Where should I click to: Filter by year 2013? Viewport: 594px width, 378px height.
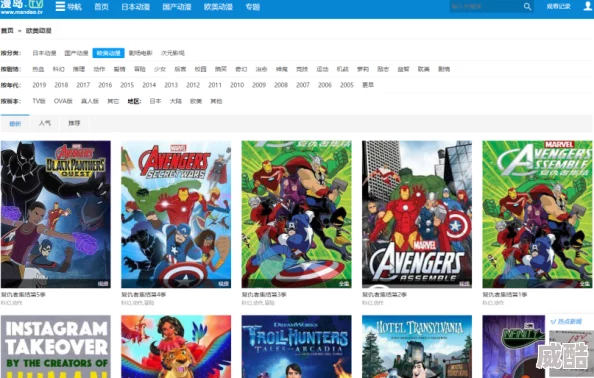(171, 85)
